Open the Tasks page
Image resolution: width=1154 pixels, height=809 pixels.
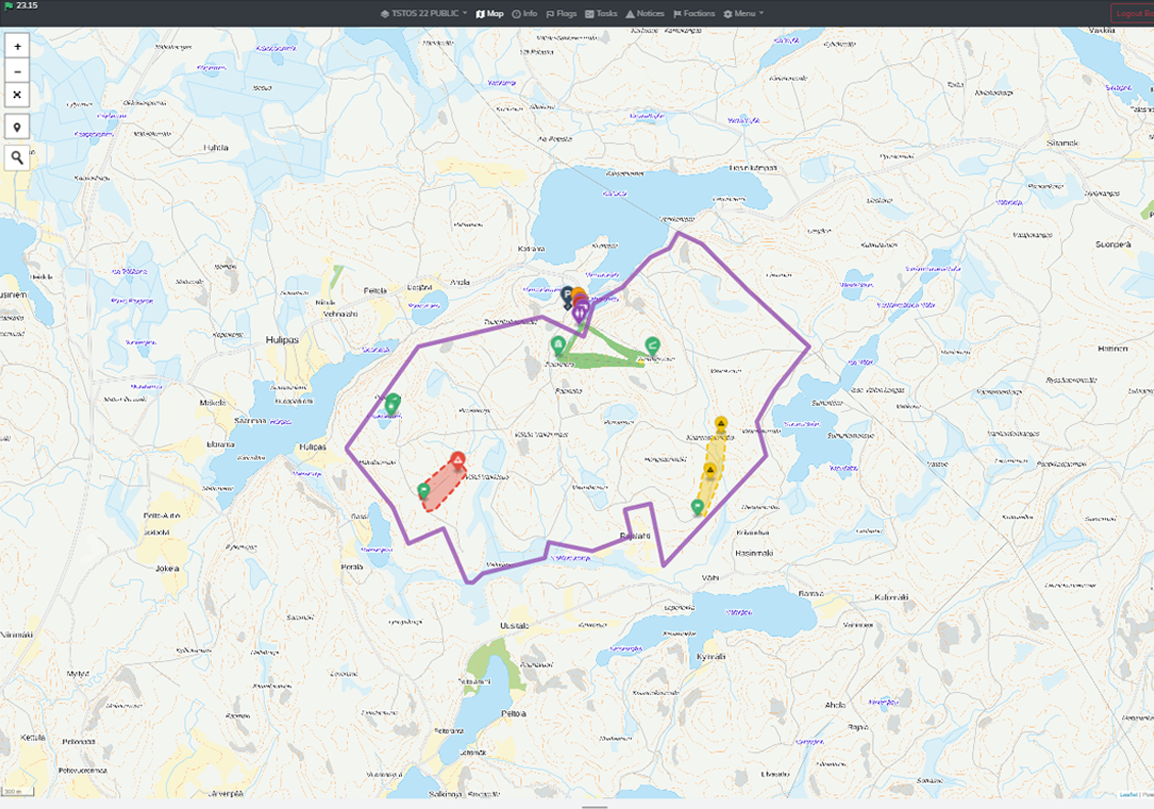[601, 13]
